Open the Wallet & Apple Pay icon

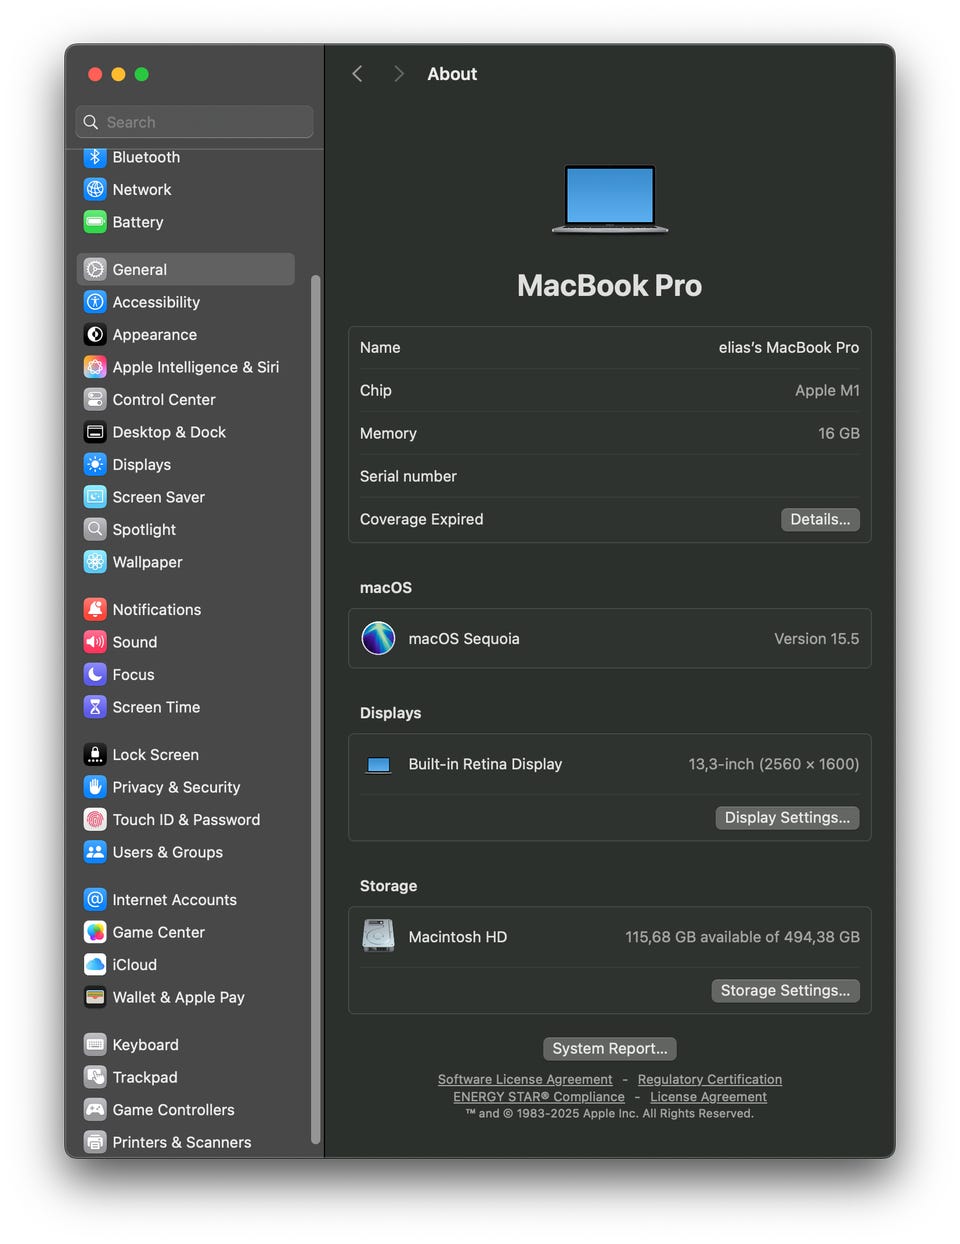click(x=95, y=997)
